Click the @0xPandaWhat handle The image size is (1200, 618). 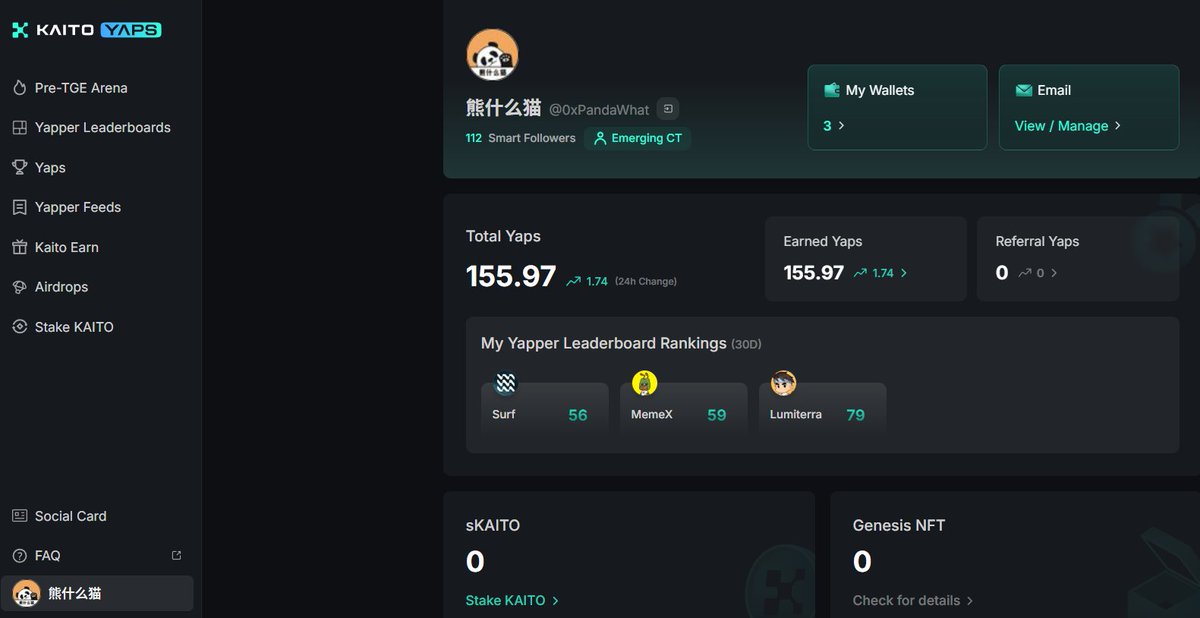point(599,110)
